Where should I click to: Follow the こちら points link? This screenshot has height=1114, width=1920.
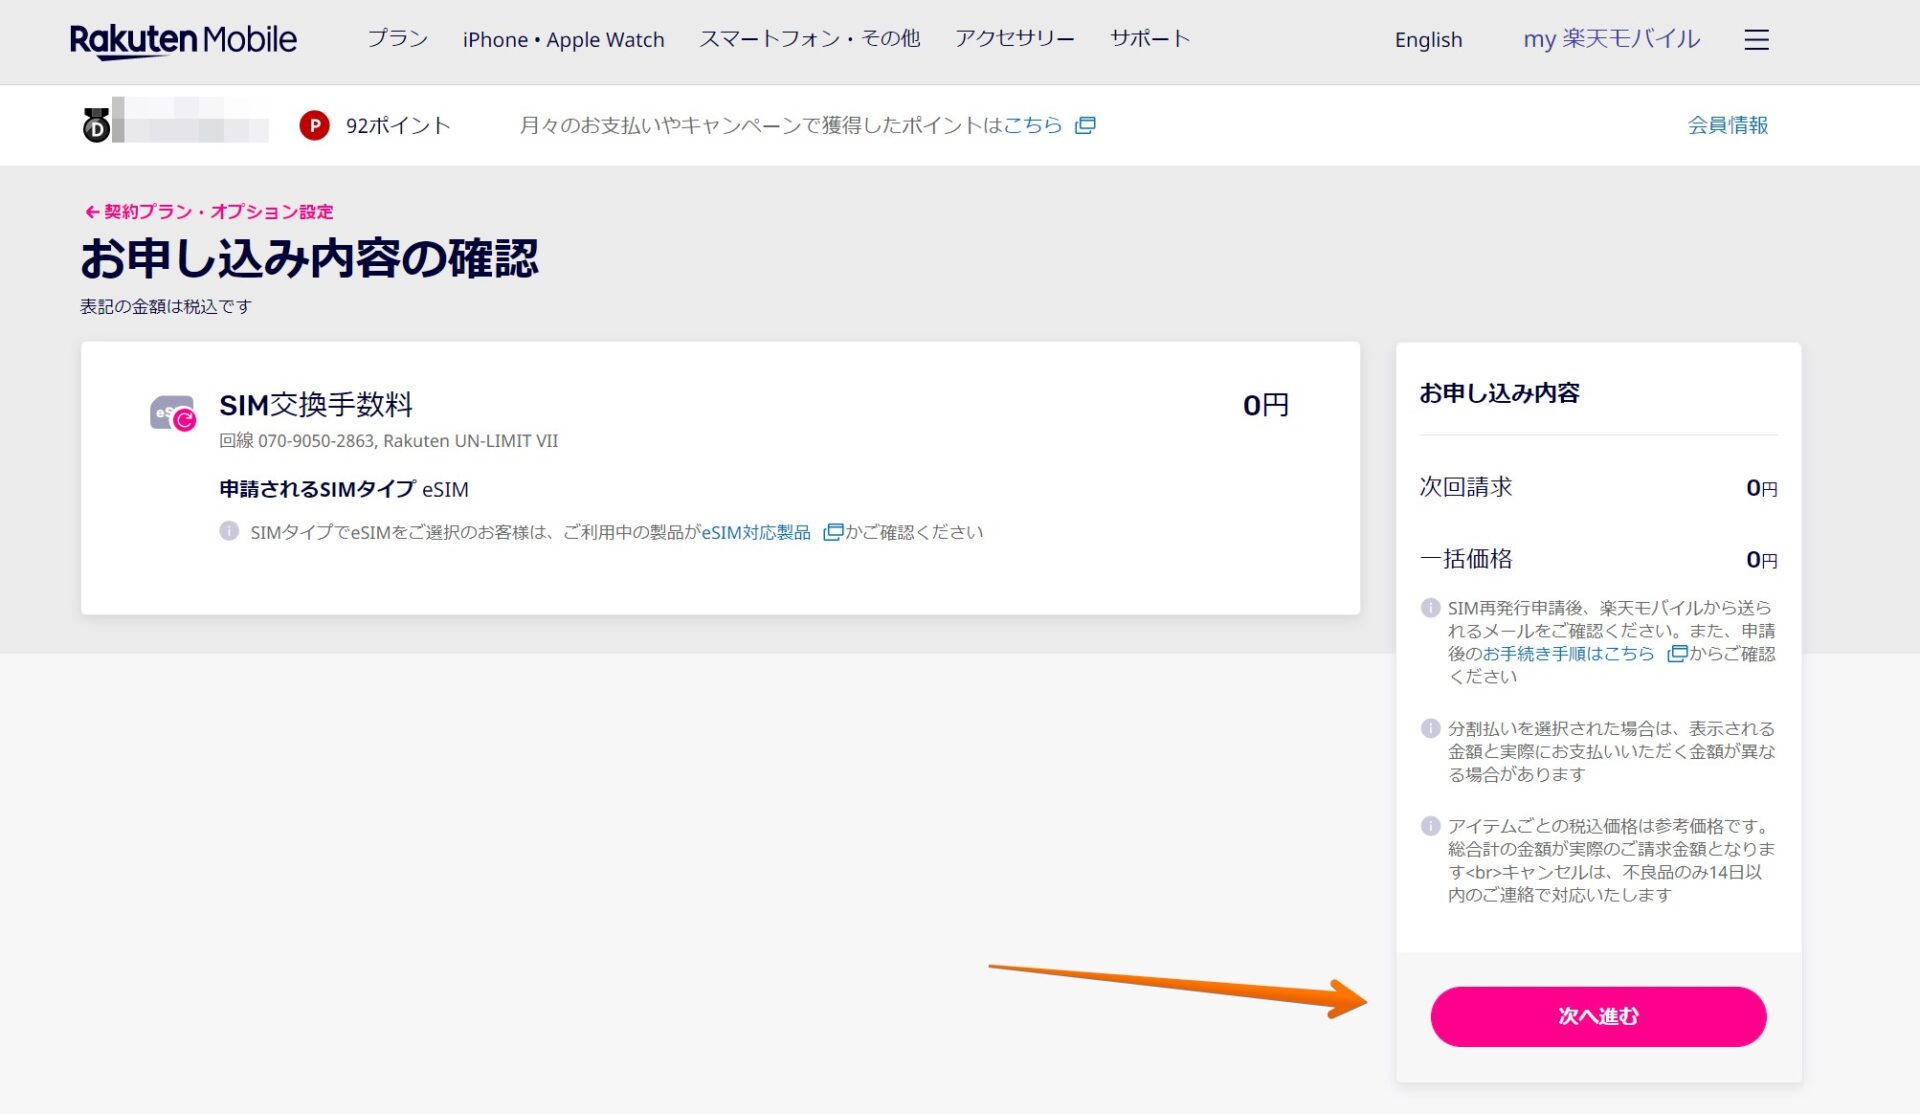(1032, 125)
